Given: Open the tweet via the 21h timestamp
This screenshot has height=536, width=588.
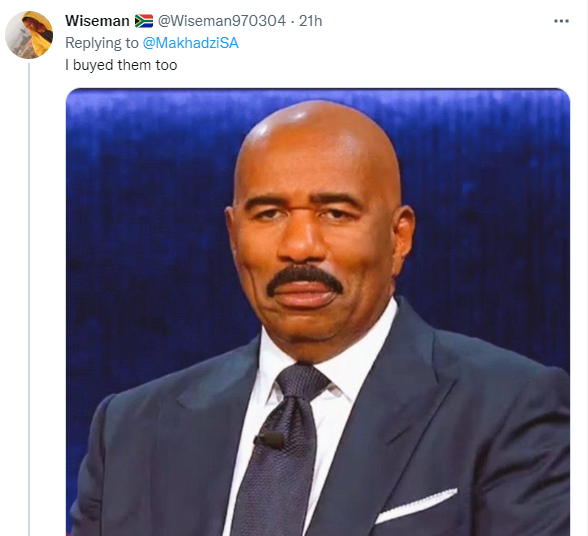Looking at the screenshot, I should (310, 21).
